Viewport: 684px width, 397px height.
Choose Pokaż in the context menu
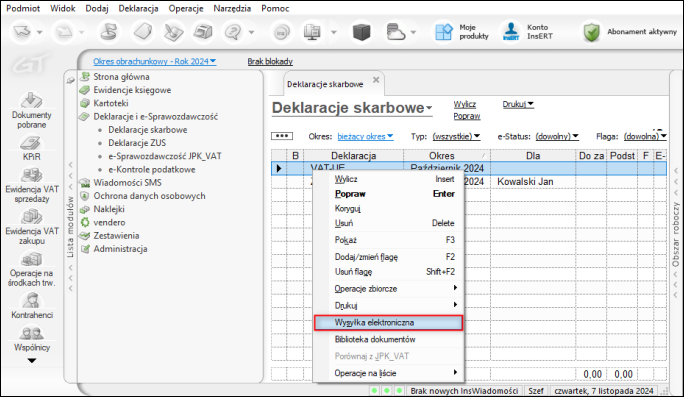(388, 240)
